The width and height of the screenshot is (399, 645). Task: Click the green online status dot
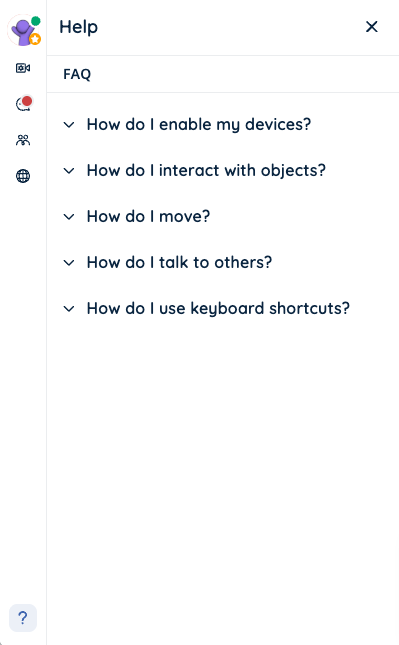point(35,21)
